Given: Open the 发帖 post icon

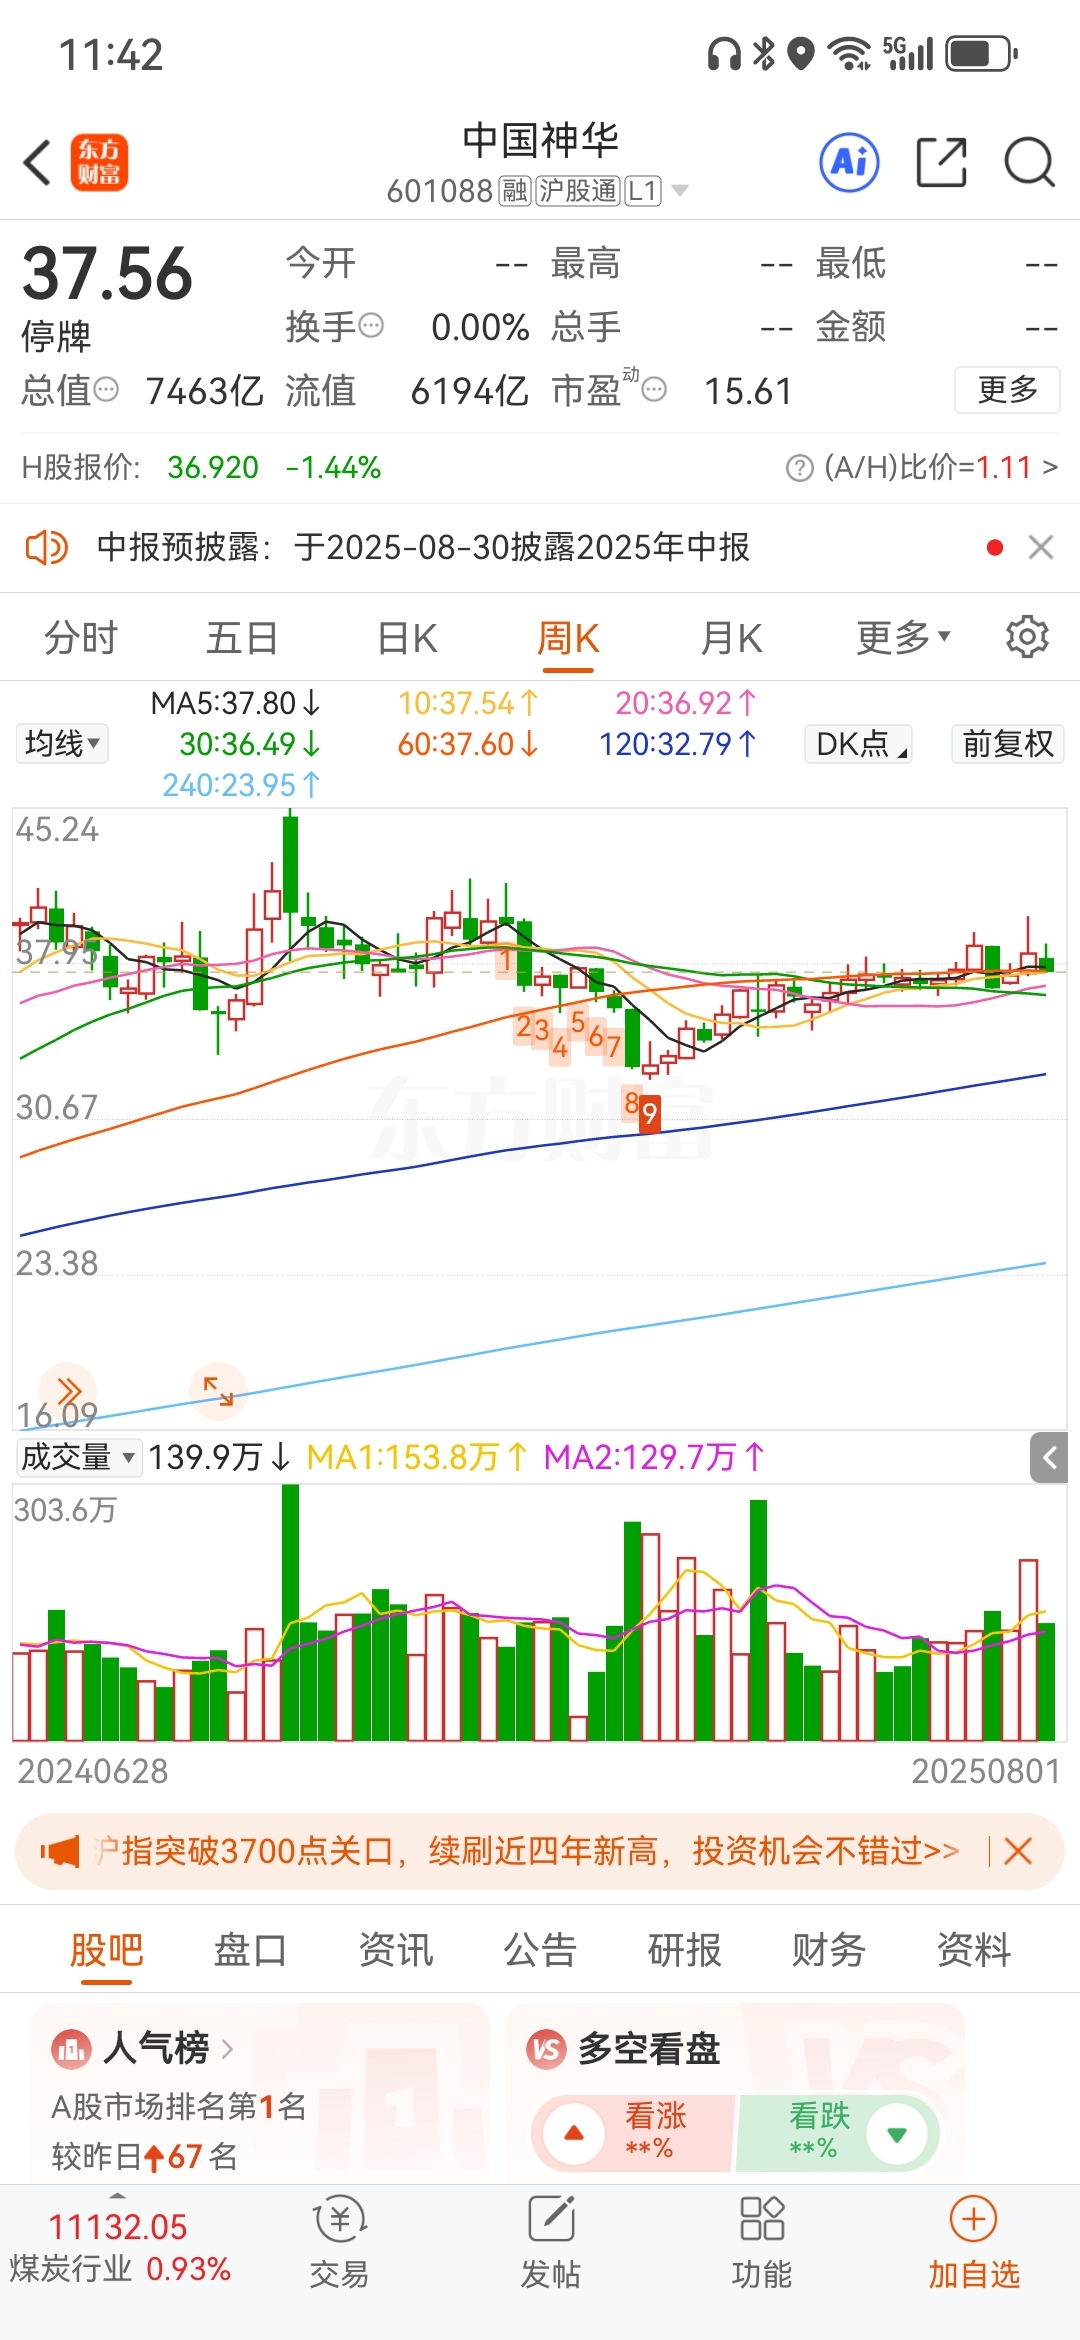Looking at the screenshot, I should [x=551, y=2220].
